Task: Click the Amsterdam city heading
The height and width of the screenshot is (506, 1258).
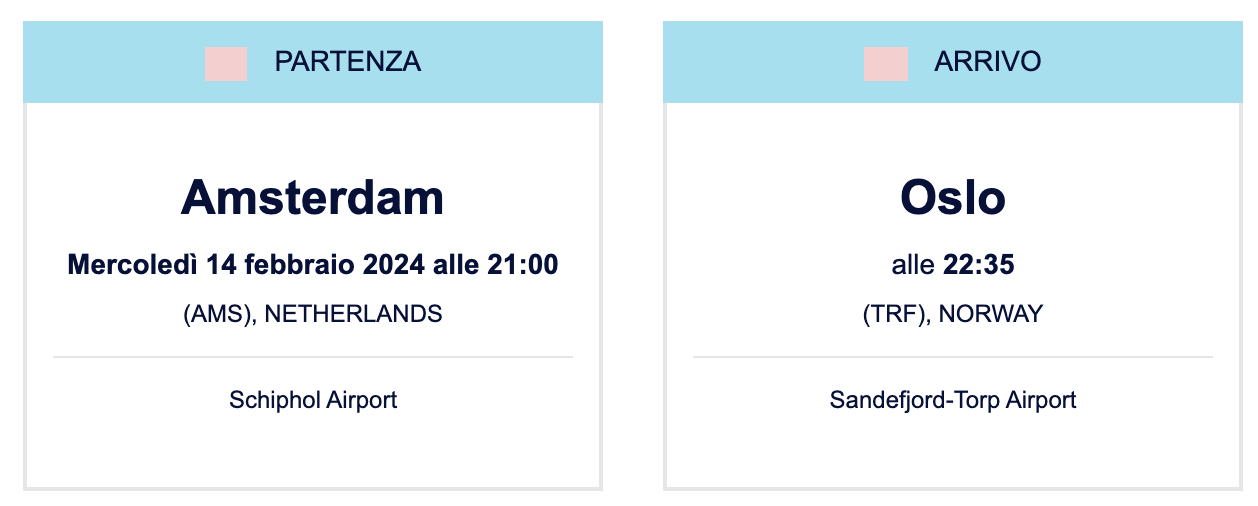Action: 313,198
